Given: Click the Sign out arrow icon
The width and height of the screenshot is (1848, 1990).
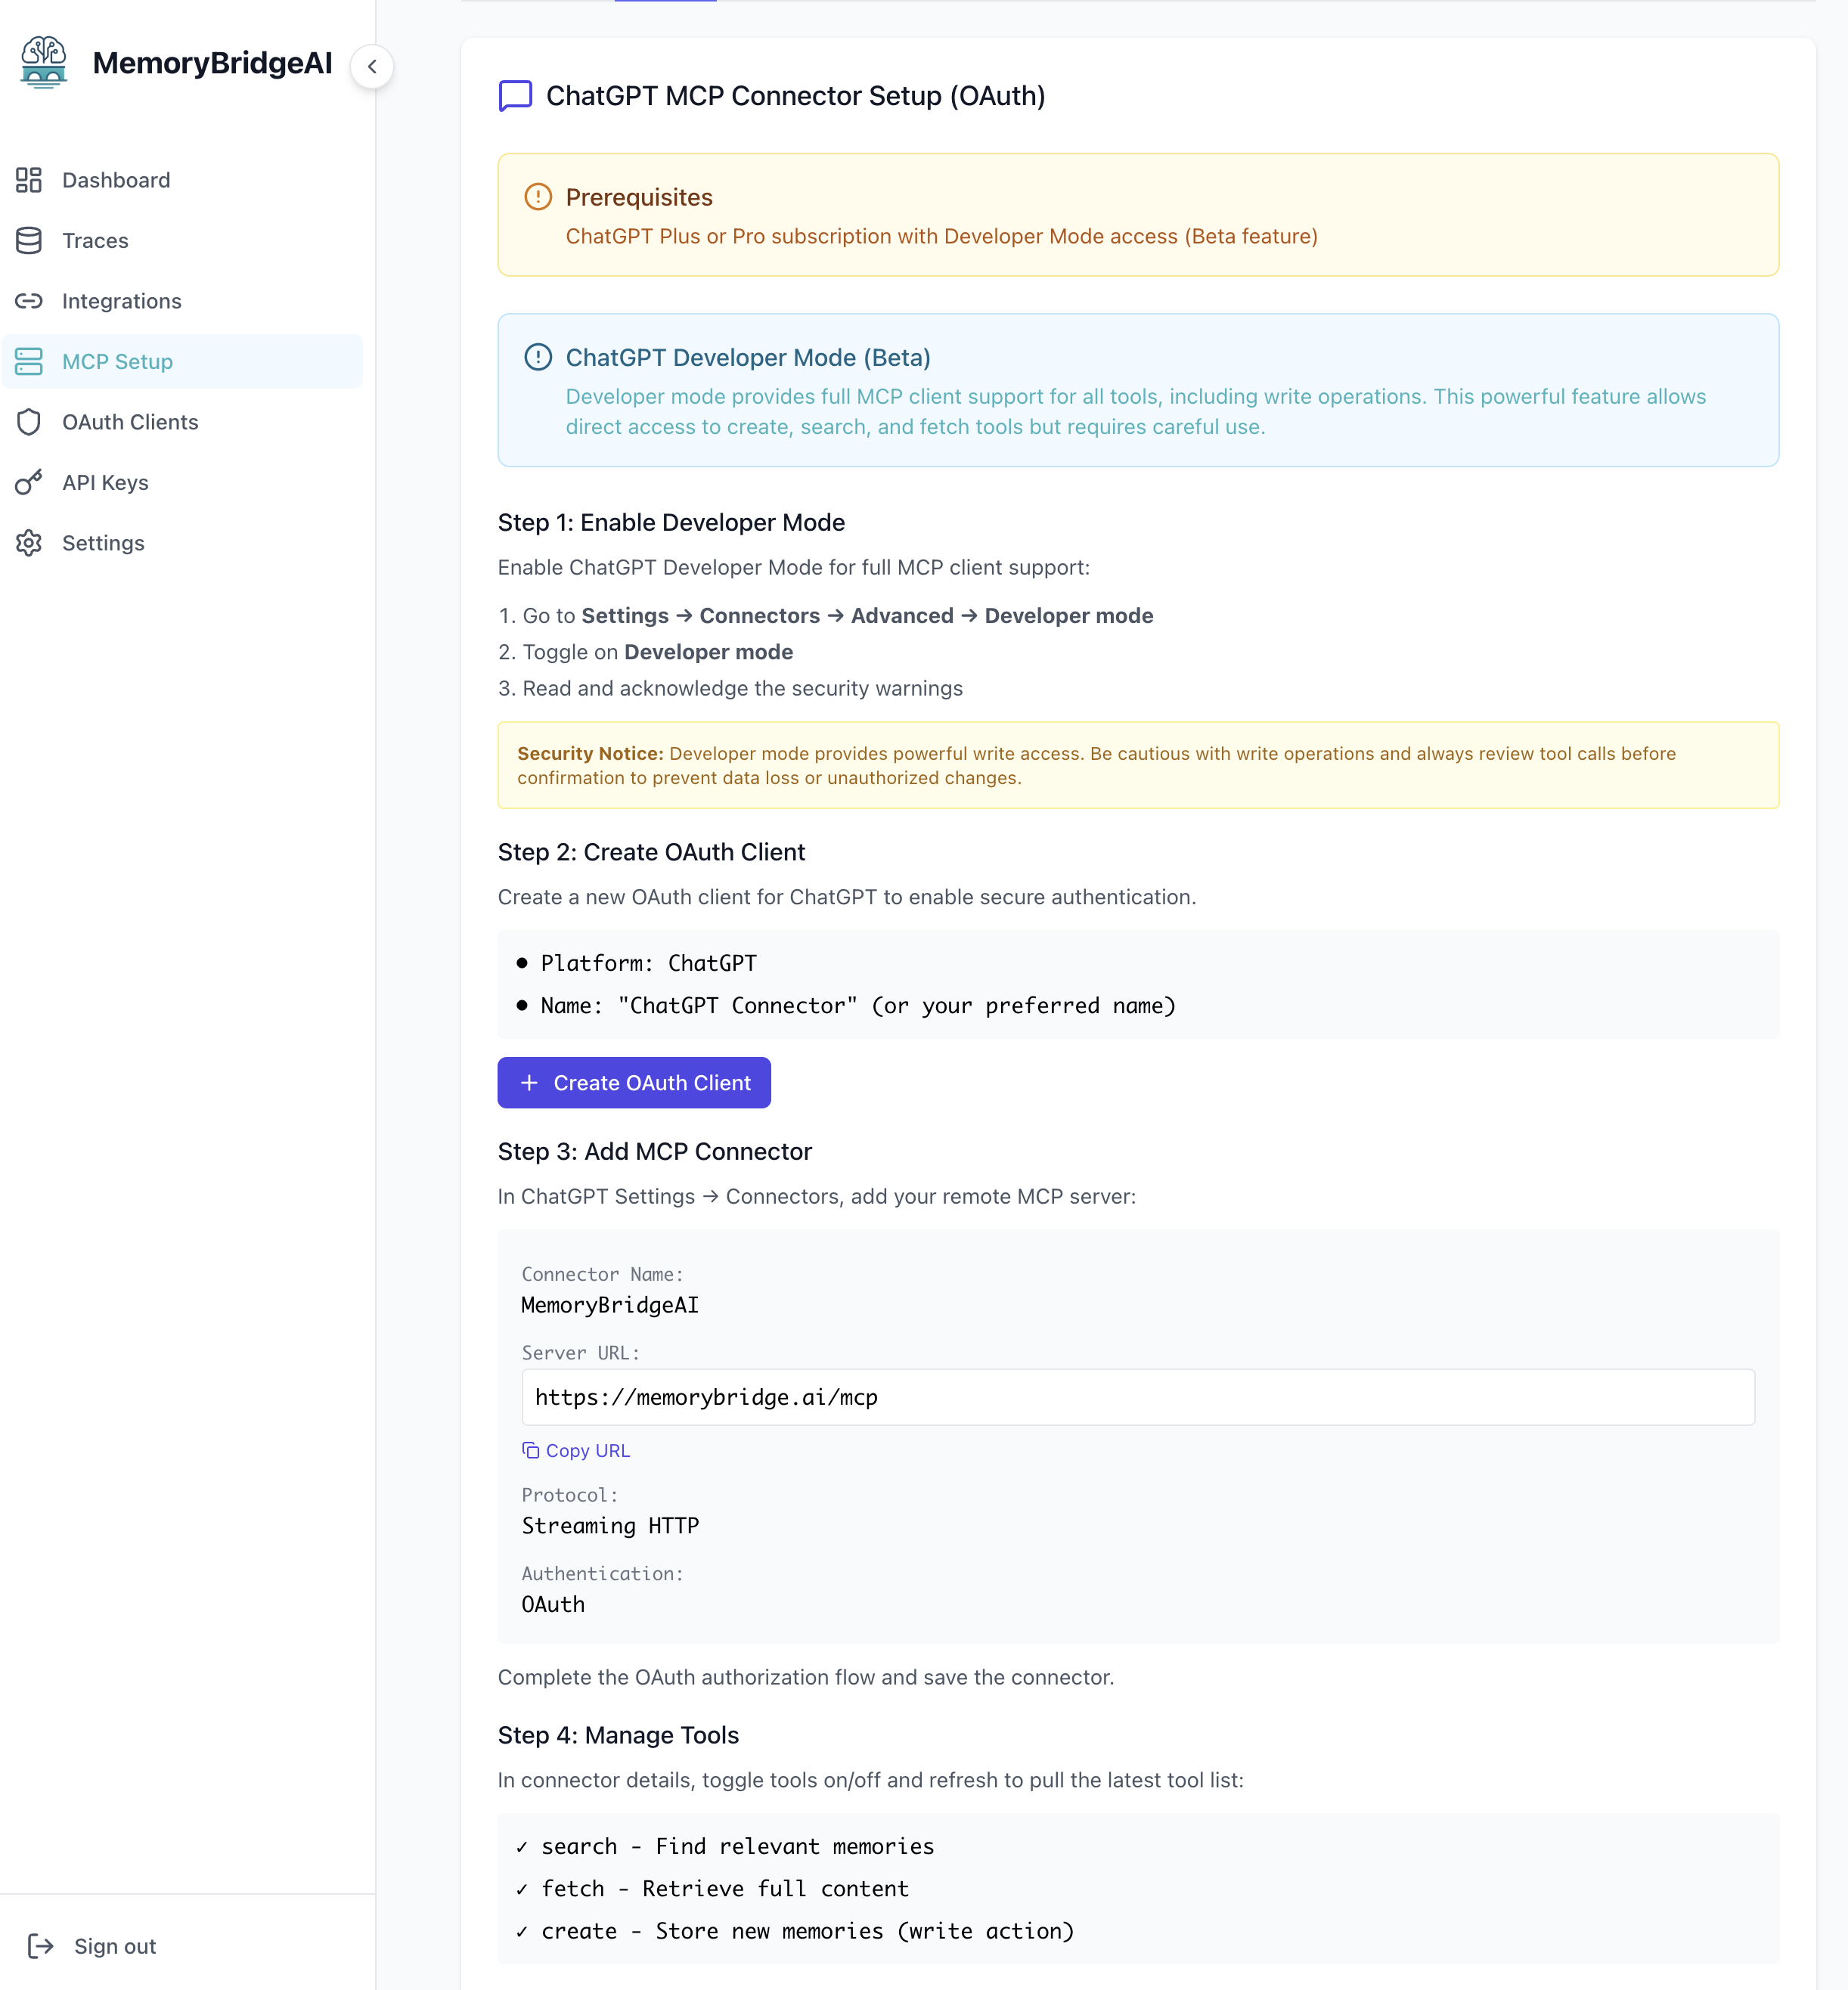Looking at the screenshot, I should pos(41,1945).
